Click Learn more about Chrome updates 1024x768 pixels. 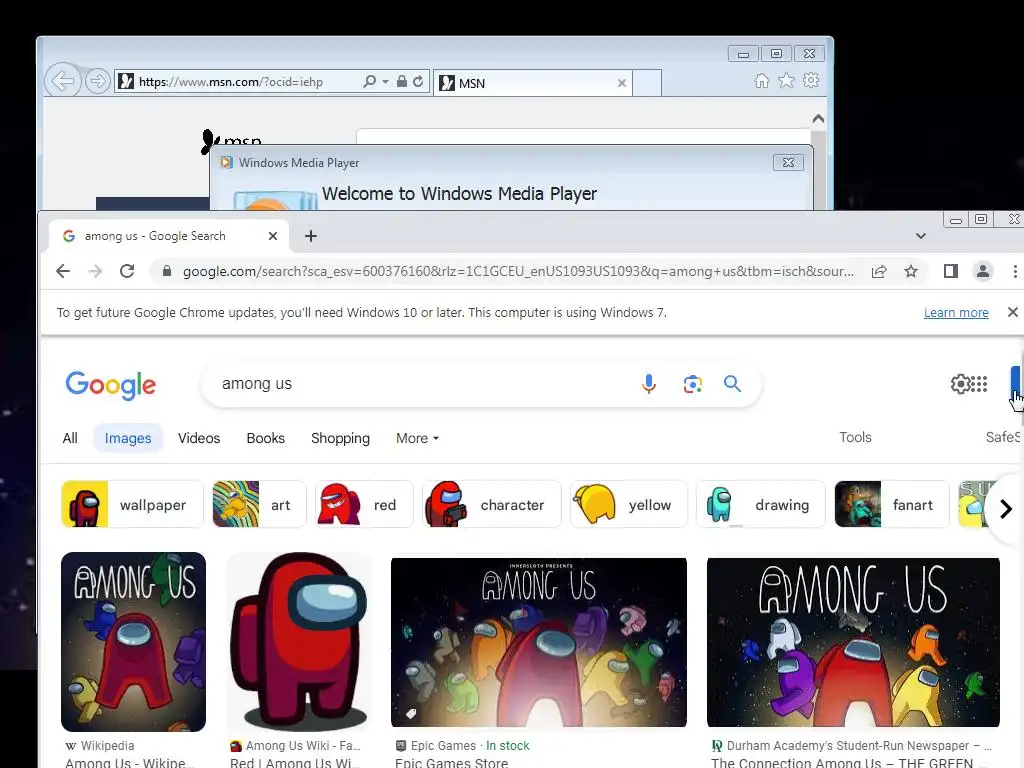click(x=956, y=312)
